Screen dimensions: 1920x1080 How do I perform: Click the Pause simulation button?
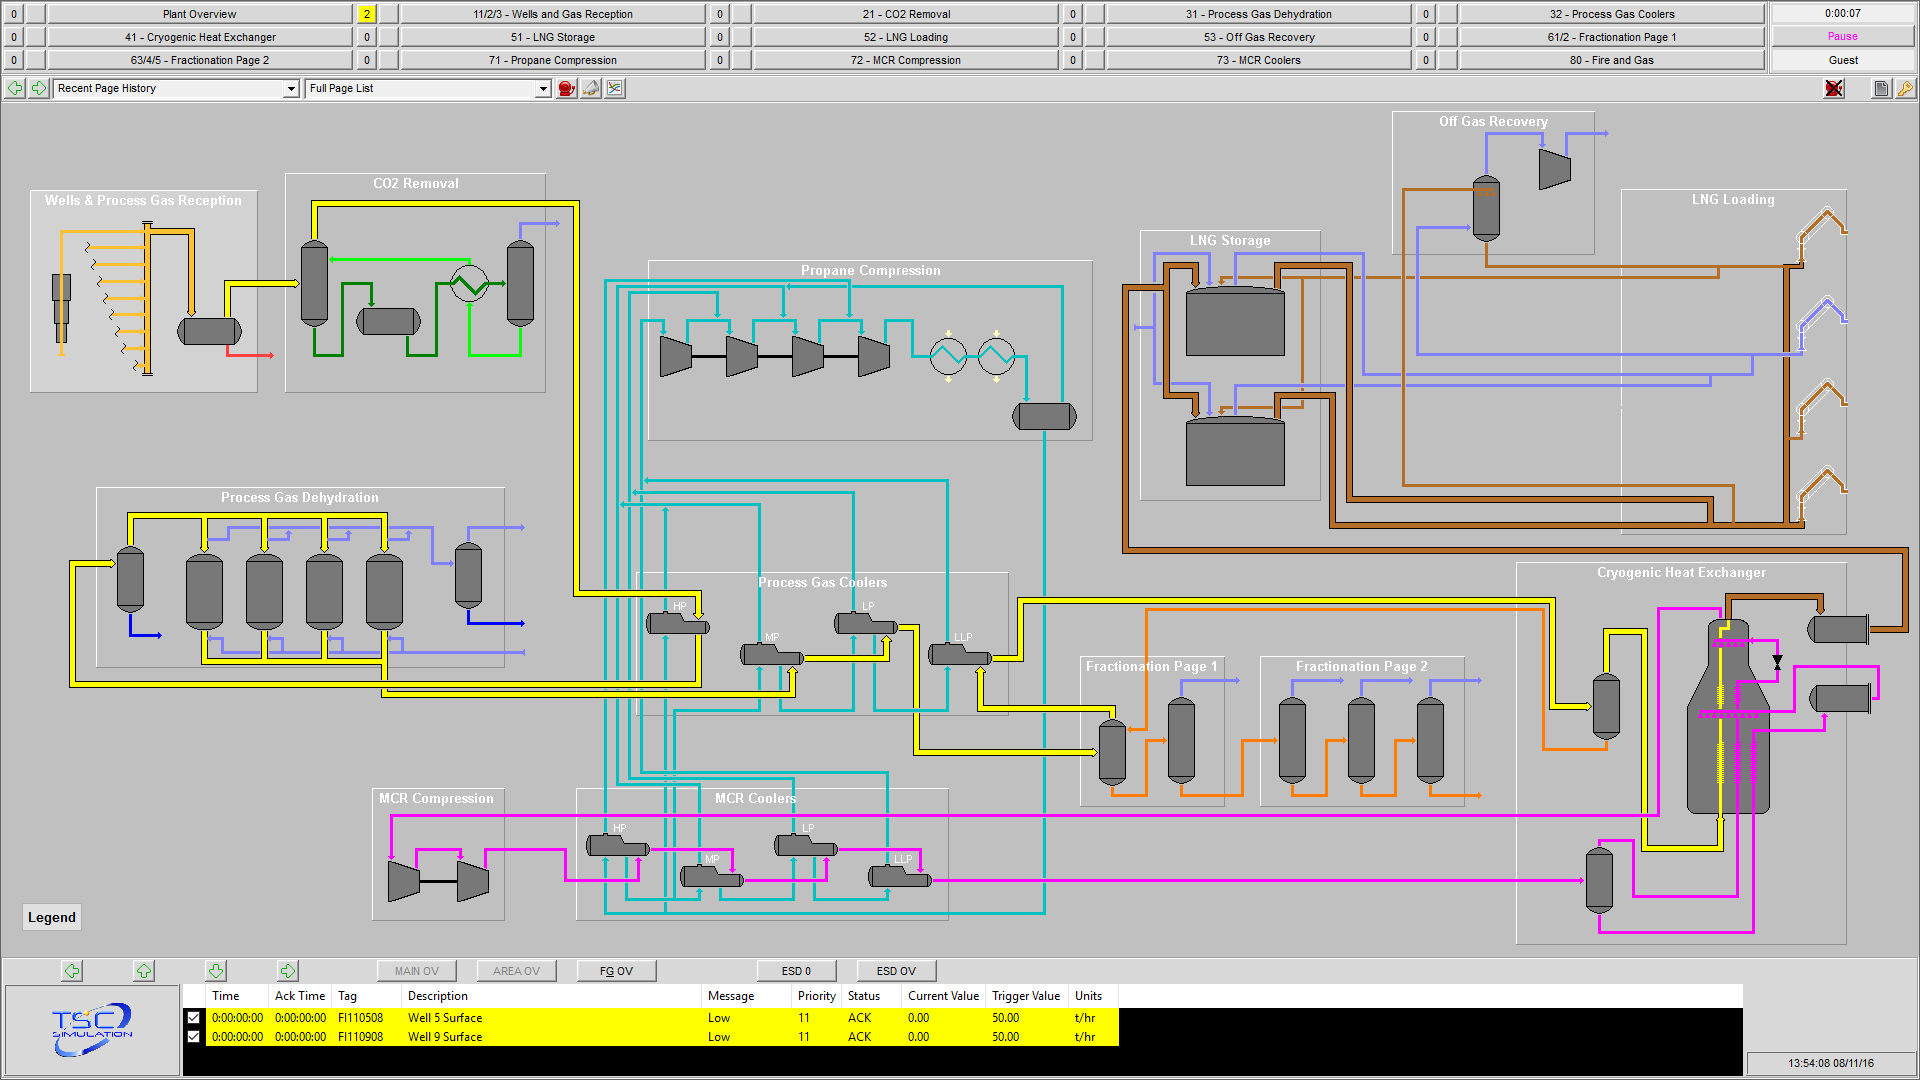click(x=1843, y=37)
